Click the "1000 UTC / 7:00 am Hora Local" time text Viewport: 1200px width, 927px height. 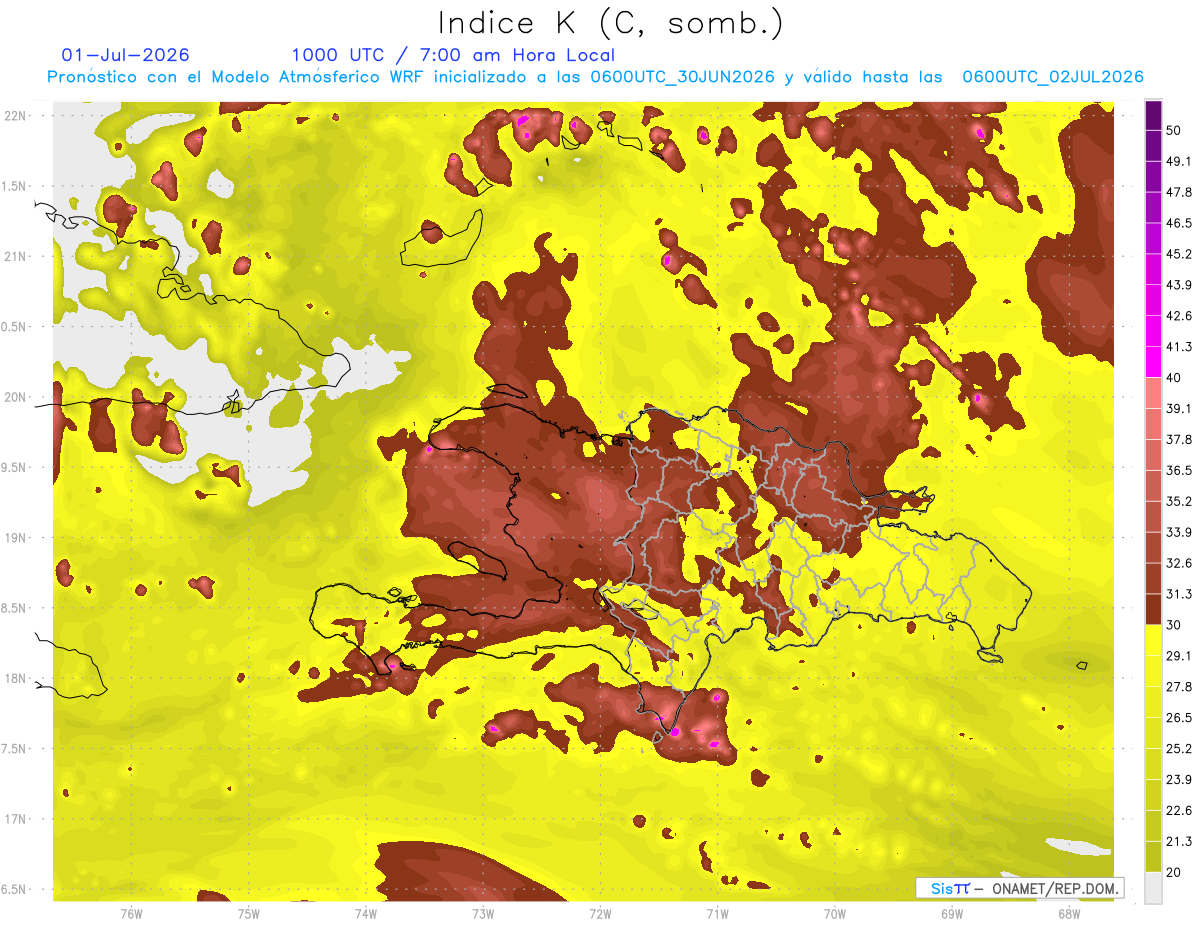click(453, 56)
